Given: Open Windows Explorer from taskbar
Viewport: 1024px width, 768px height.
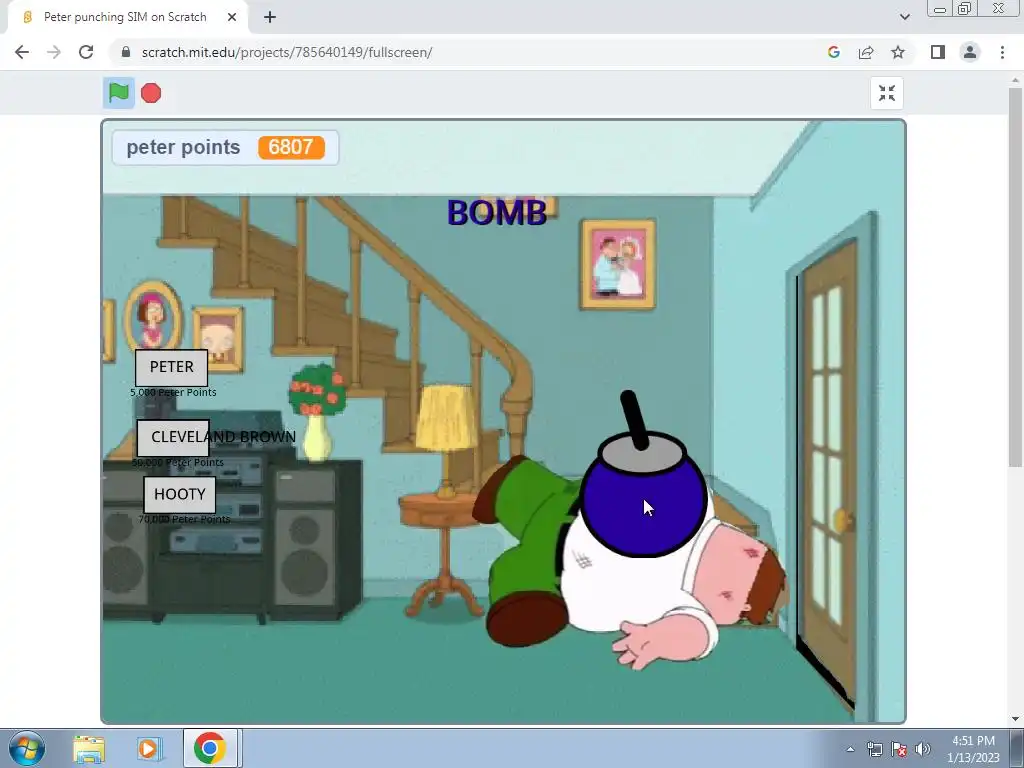Looking at the screenshot, I should (x=89, y=749).
